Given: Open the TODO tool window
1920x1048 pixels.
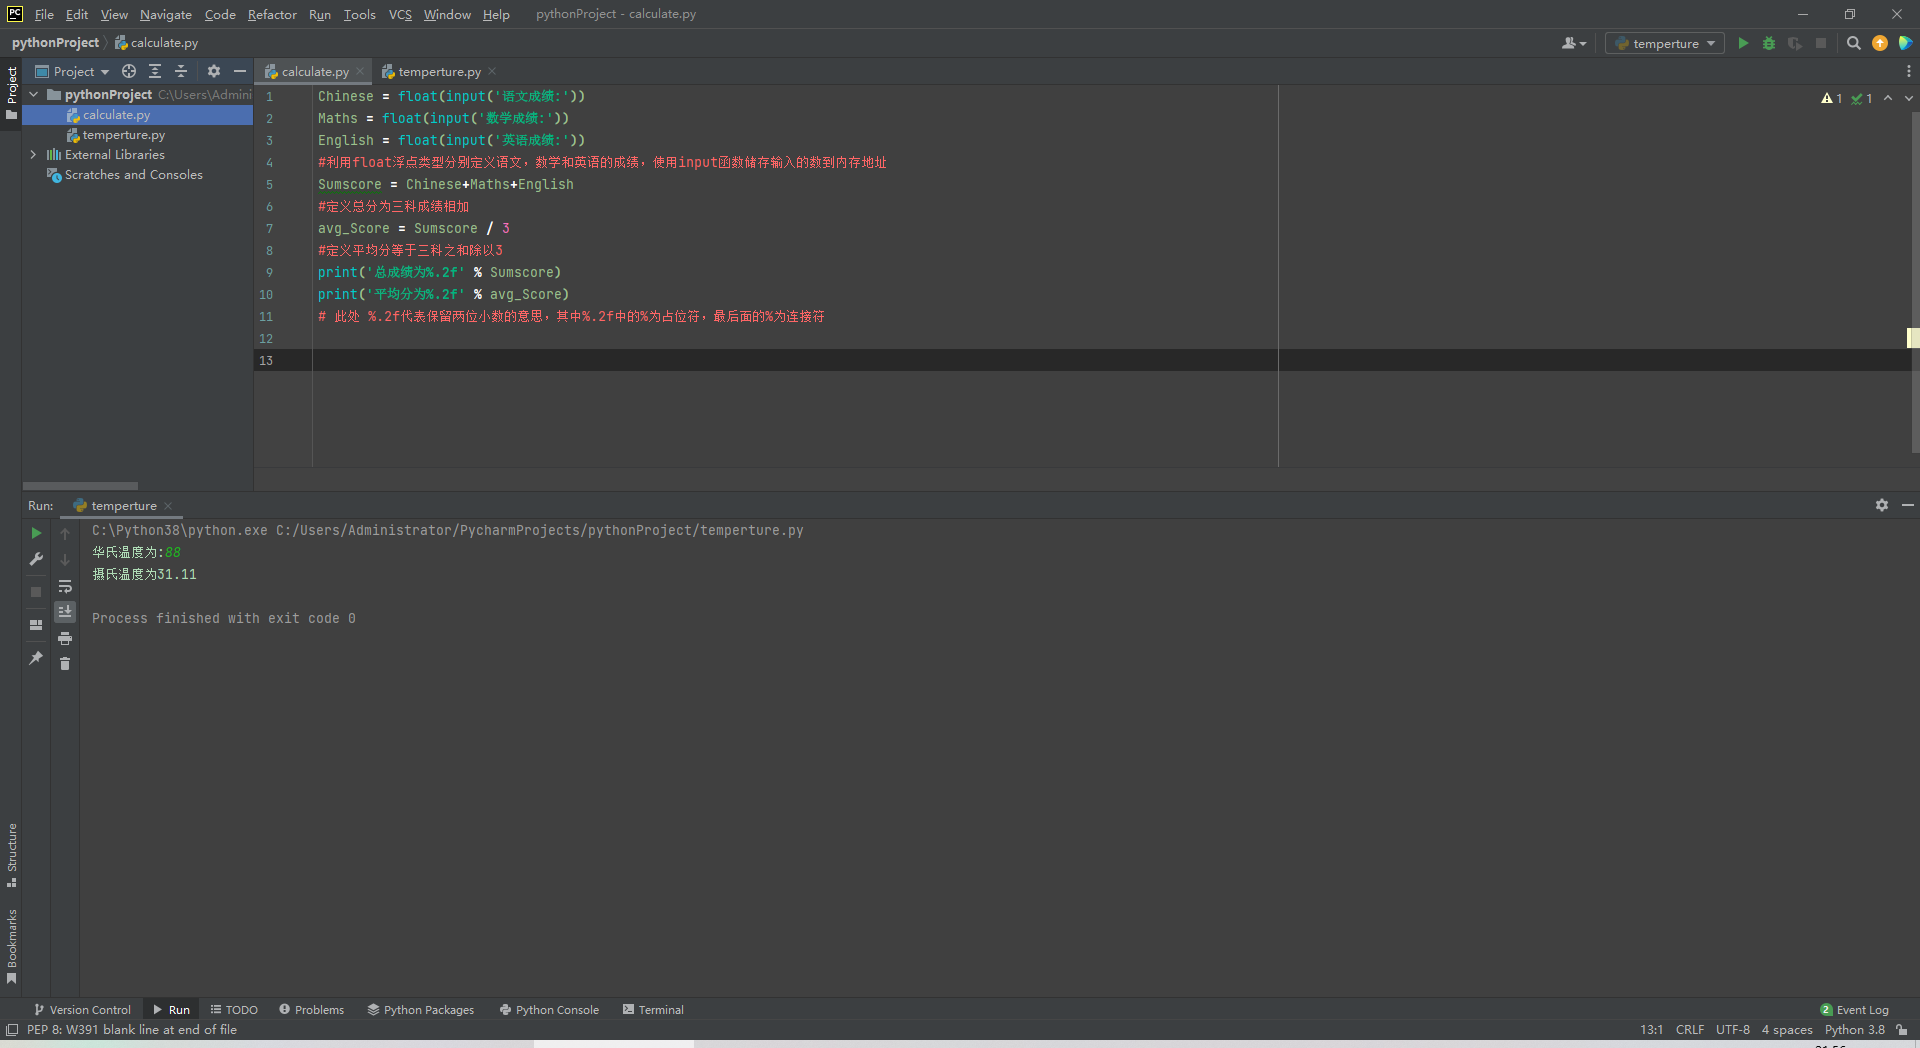Looking at the screenshot, I should (234, 1009).
